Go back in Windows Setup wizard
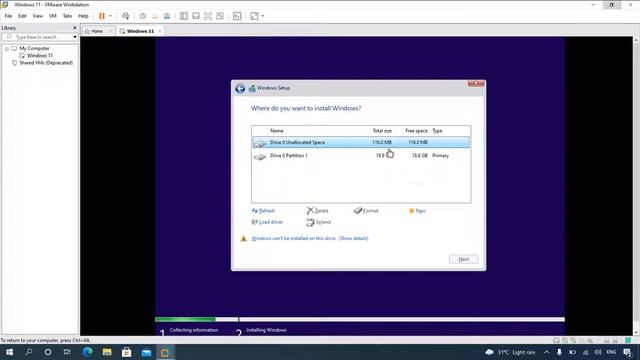640x360 pixels. [x=240, y=88]
